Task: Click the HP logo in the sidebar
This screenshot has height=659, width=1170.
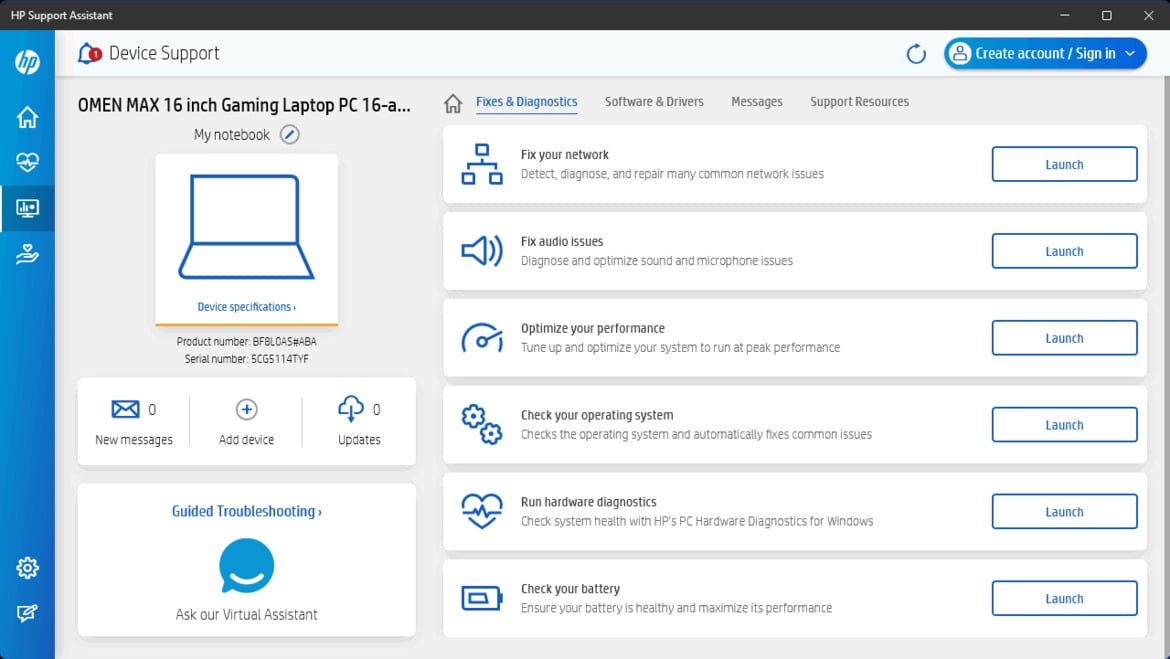Action: click(28, 62)
